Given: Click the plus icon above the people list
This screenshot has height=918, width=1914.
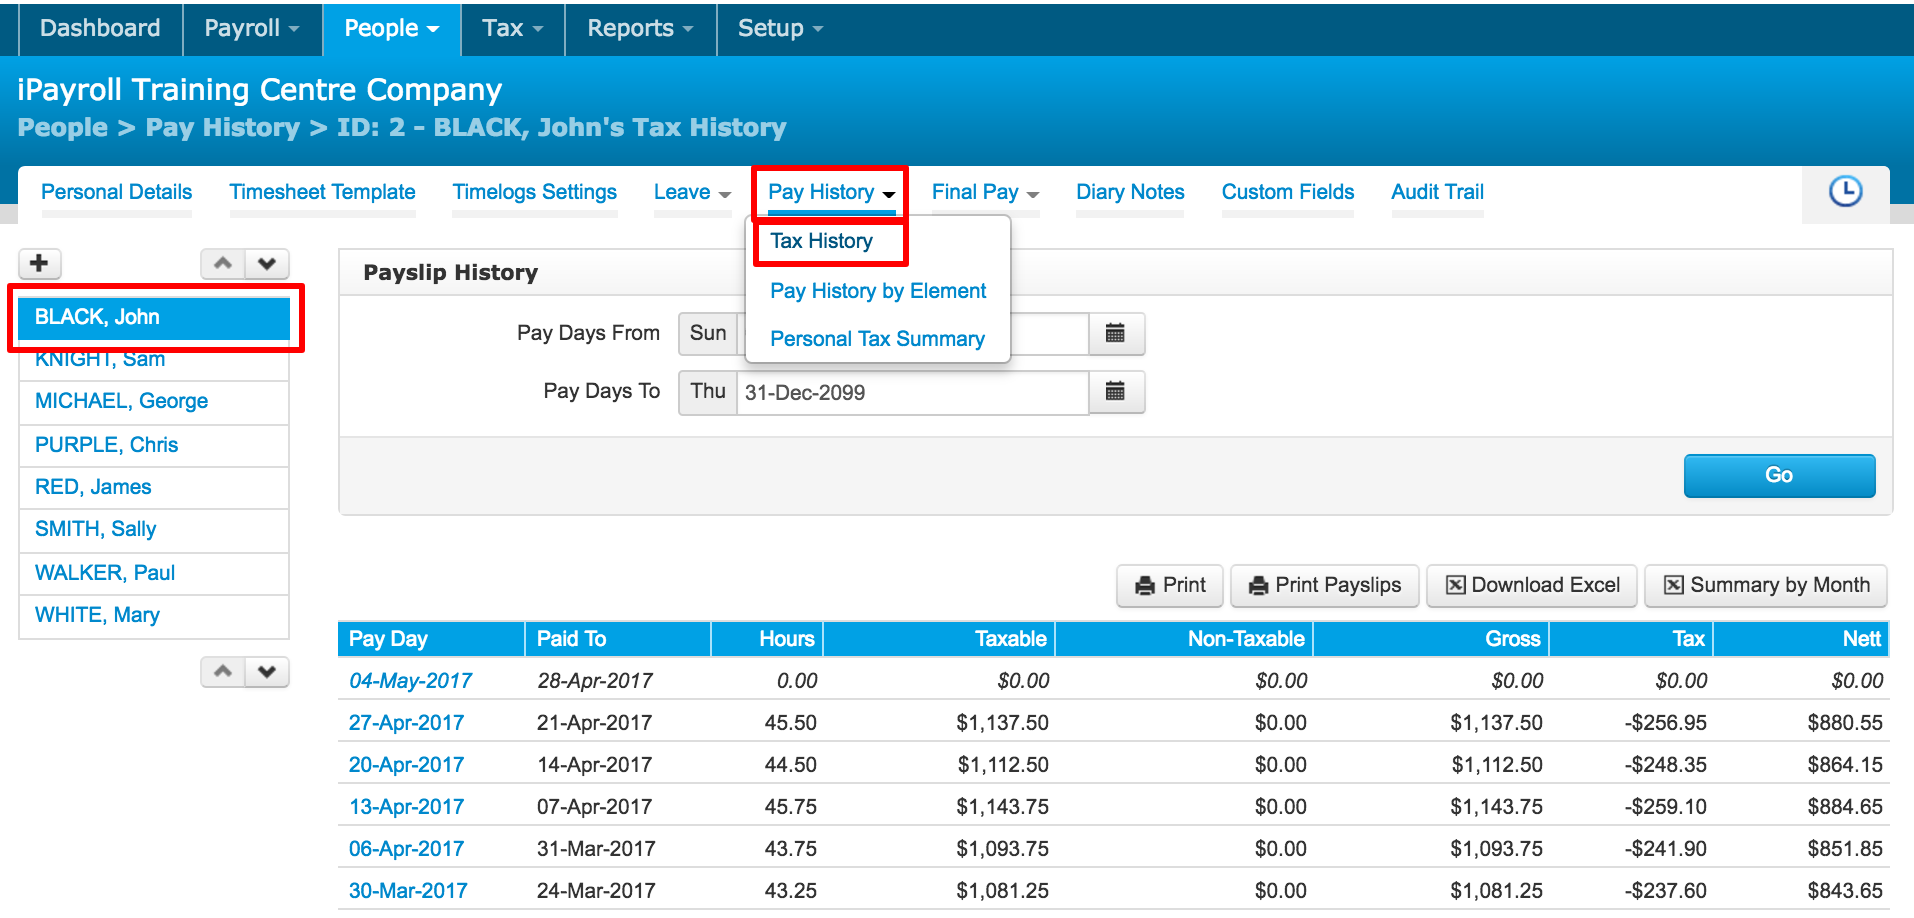Looking at the screenshot, I should [x=40, y=263].
